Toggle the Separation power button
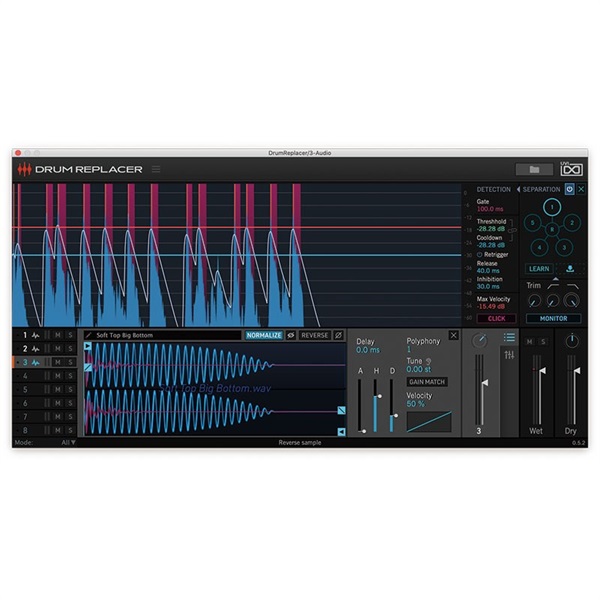Screen dimensions: 600x600 pos(569,189)
